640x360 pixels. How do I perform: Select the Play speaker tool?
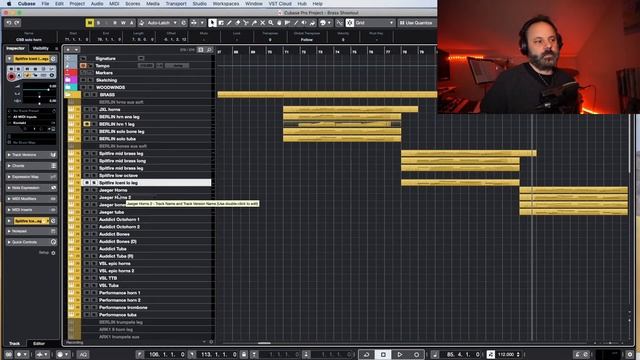(304, 23)
